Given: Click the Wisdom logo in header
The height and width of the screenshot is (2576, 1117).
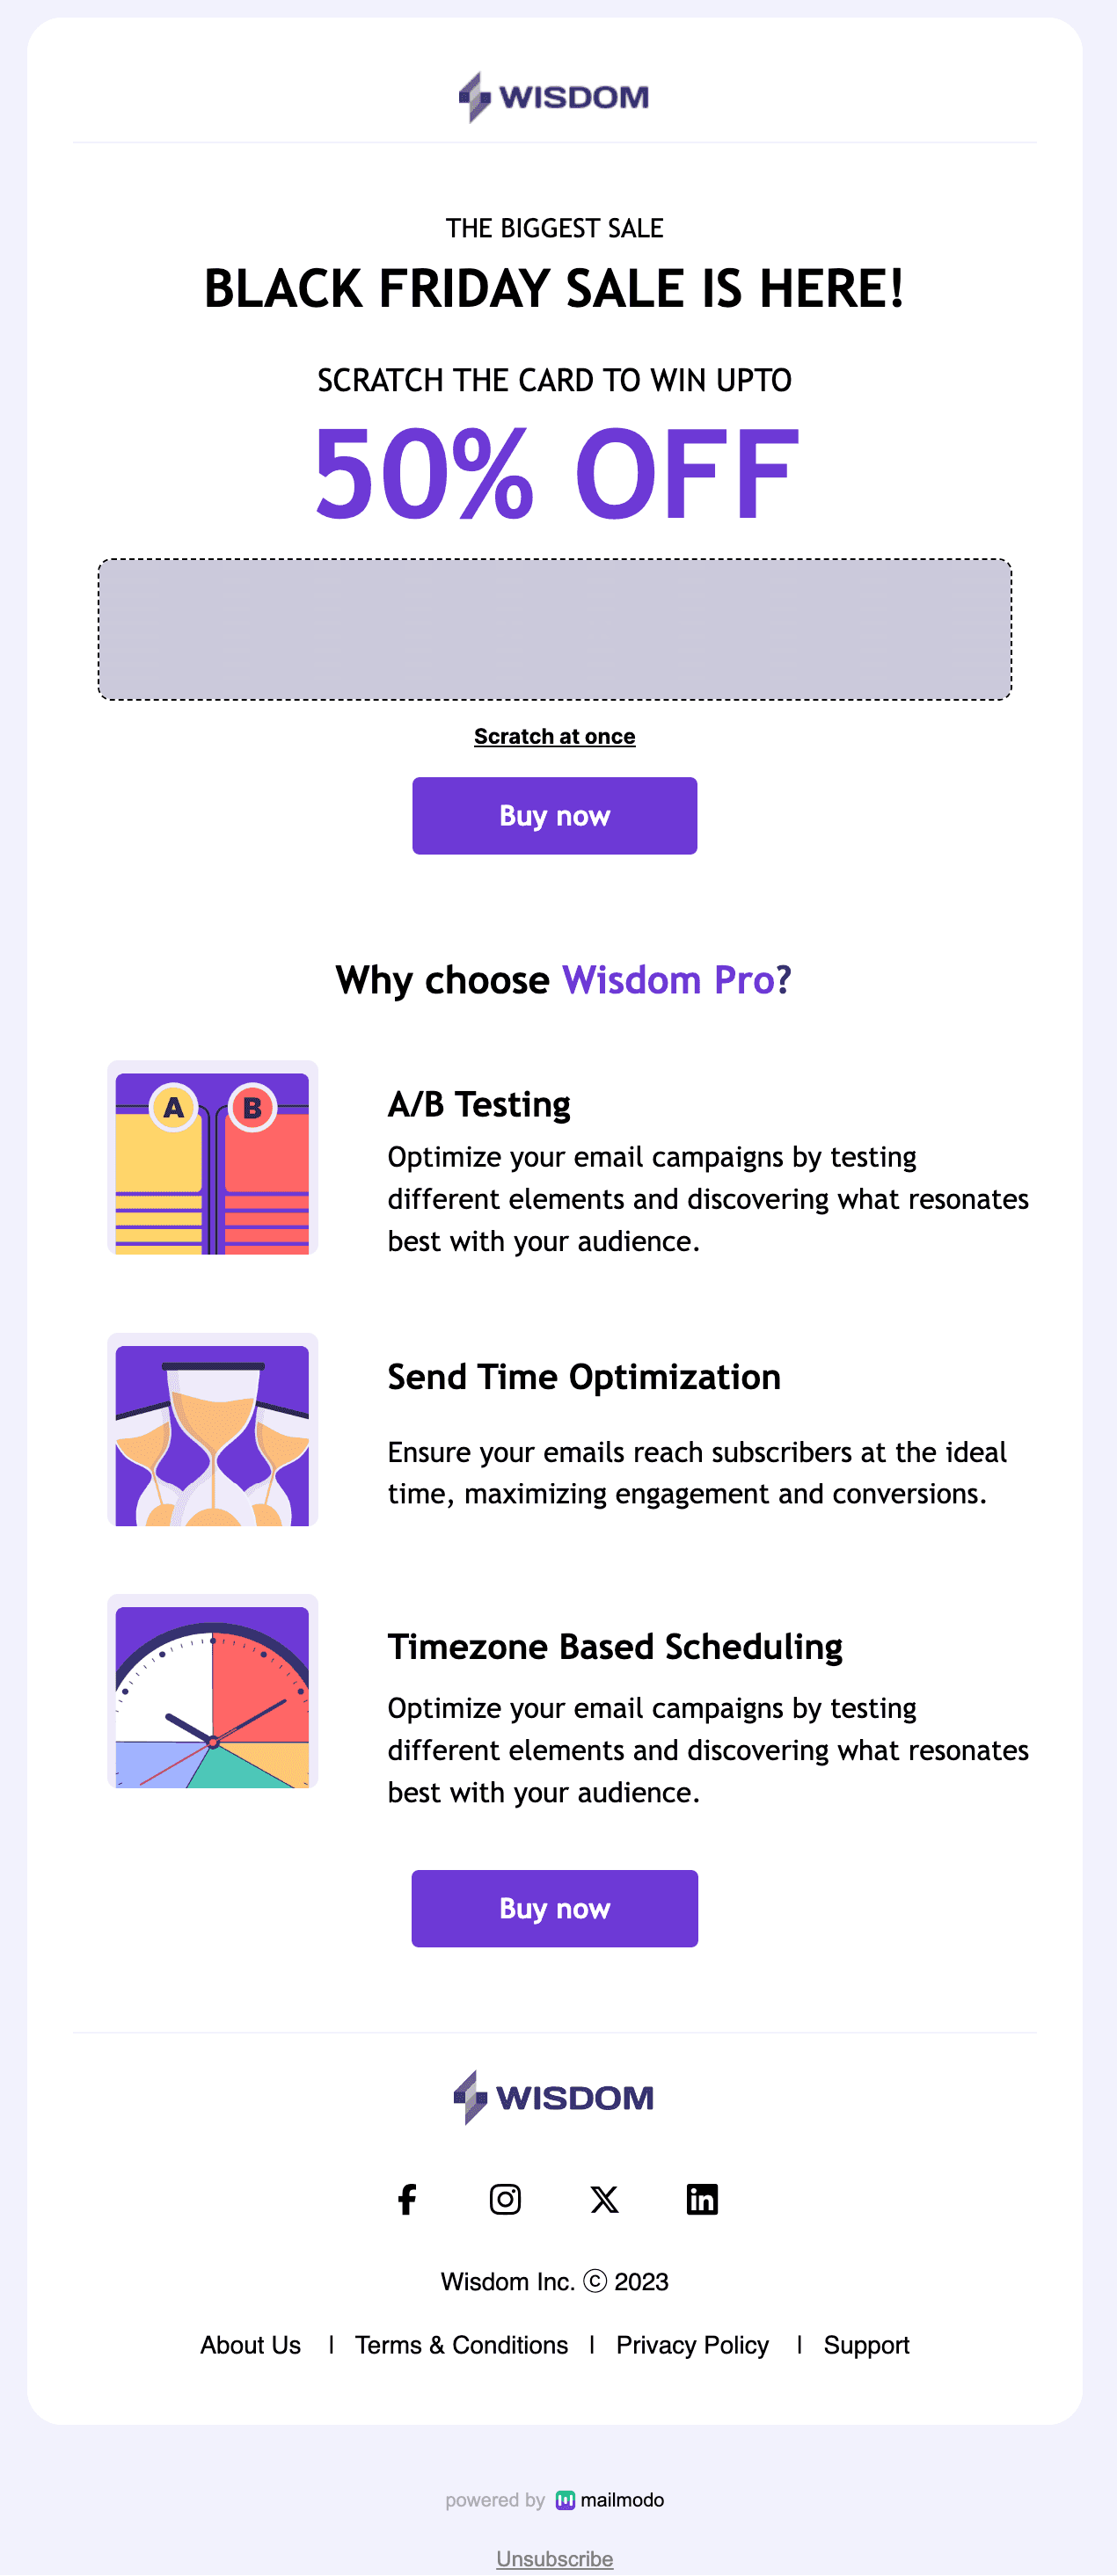Looking at the screenshot, I should (554, 97).
